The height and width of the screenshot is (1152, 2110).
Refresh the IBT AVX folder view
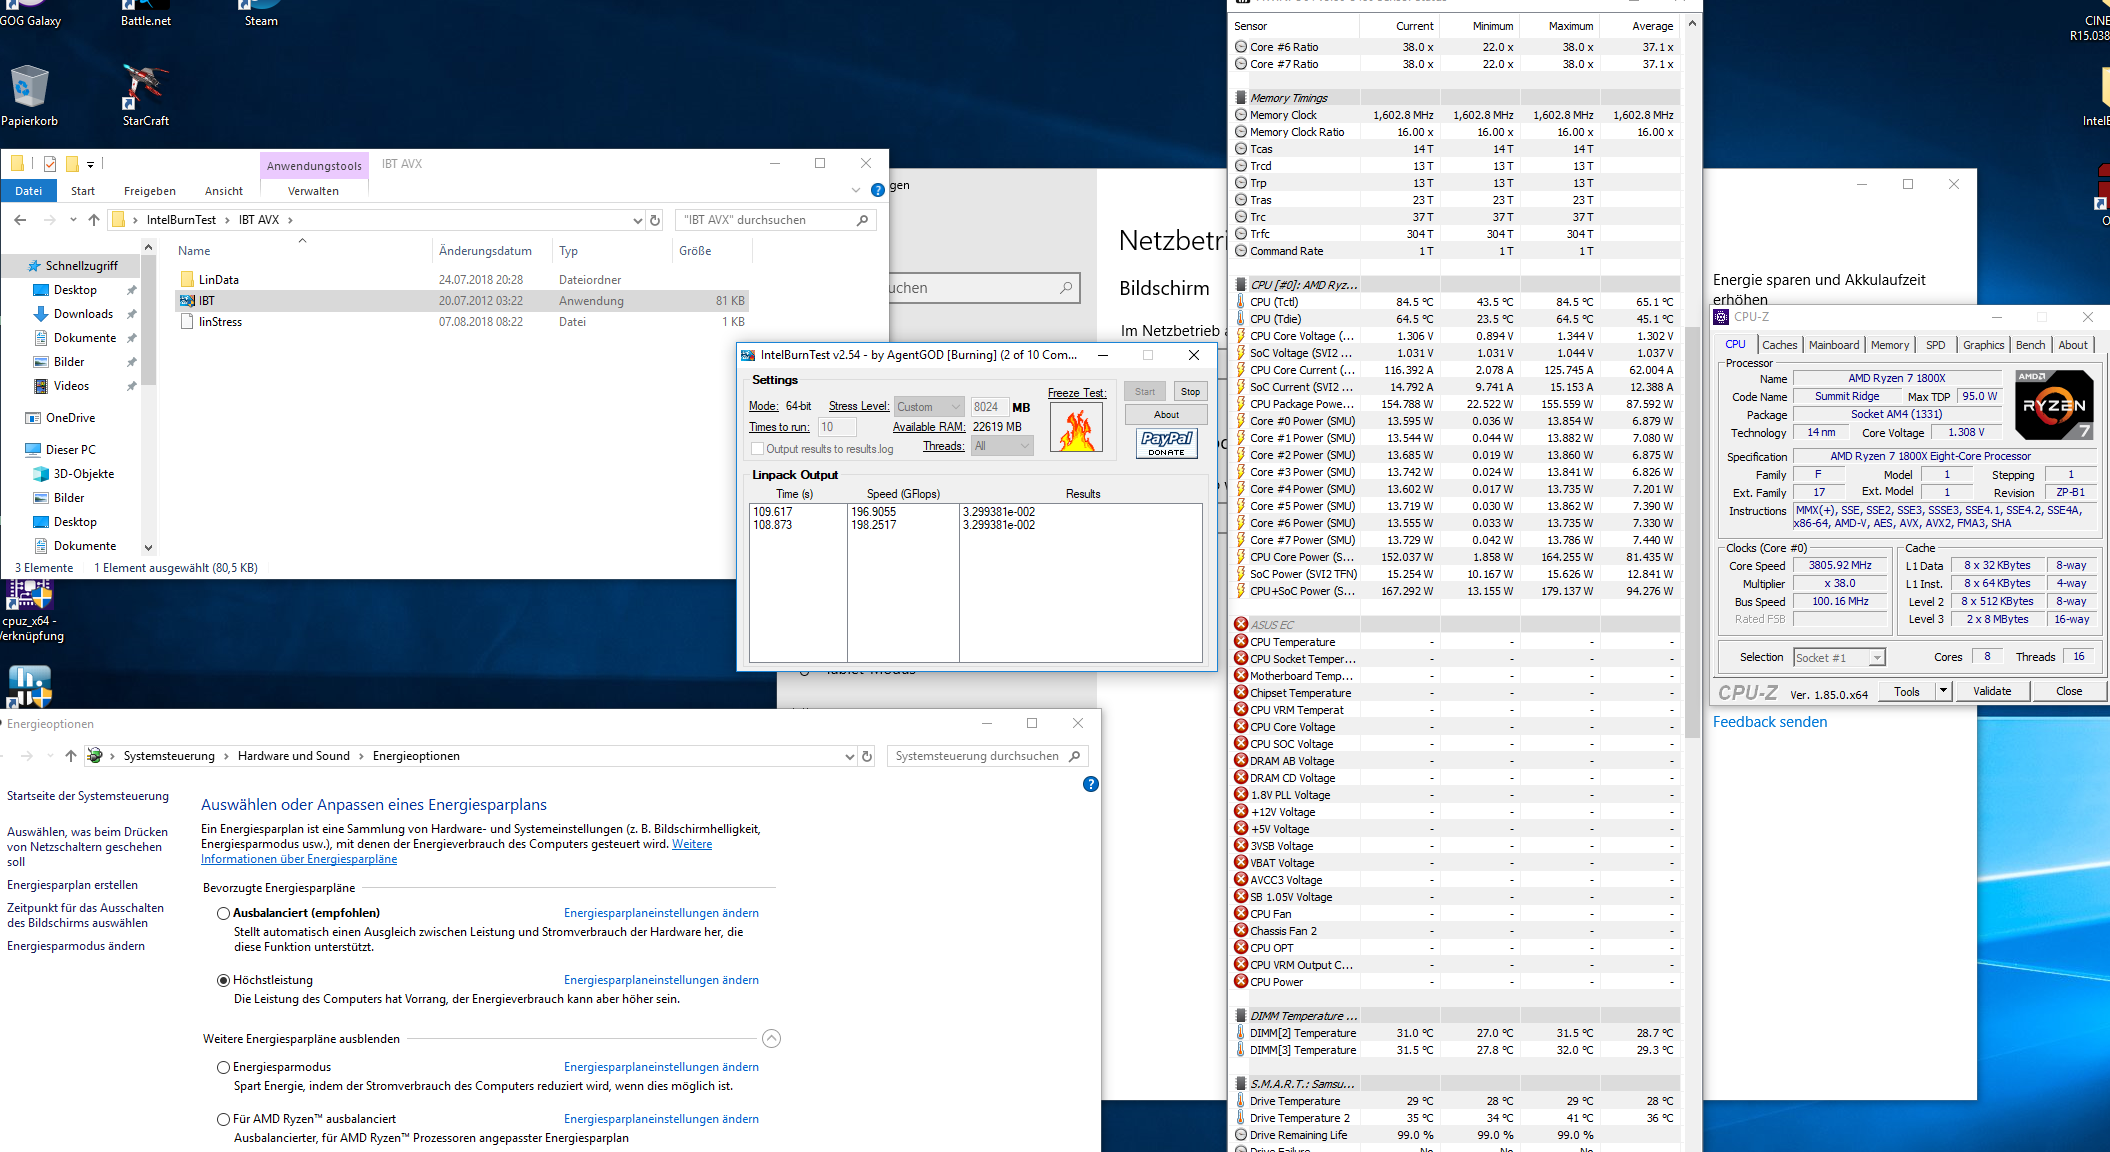point(655,220)
